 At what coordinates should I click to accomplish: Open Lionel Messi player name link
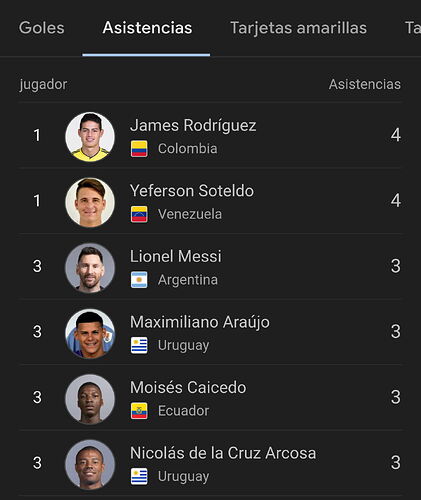[176, 257]
